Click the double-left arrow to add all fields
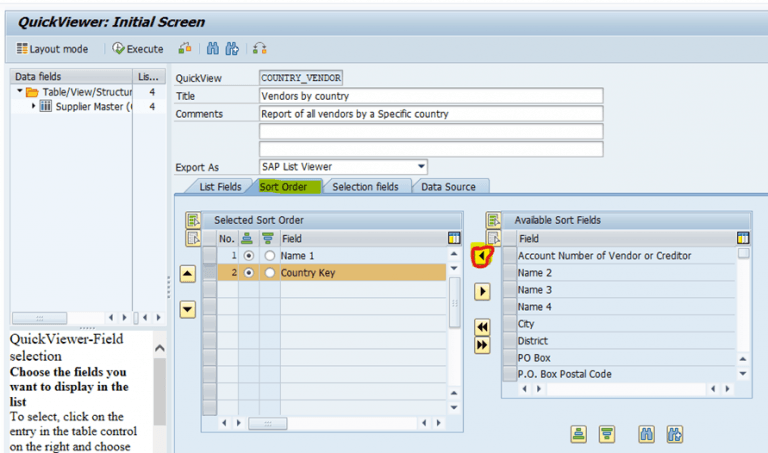The width and height of the screenshot is (768, 453). pos(482,327)
